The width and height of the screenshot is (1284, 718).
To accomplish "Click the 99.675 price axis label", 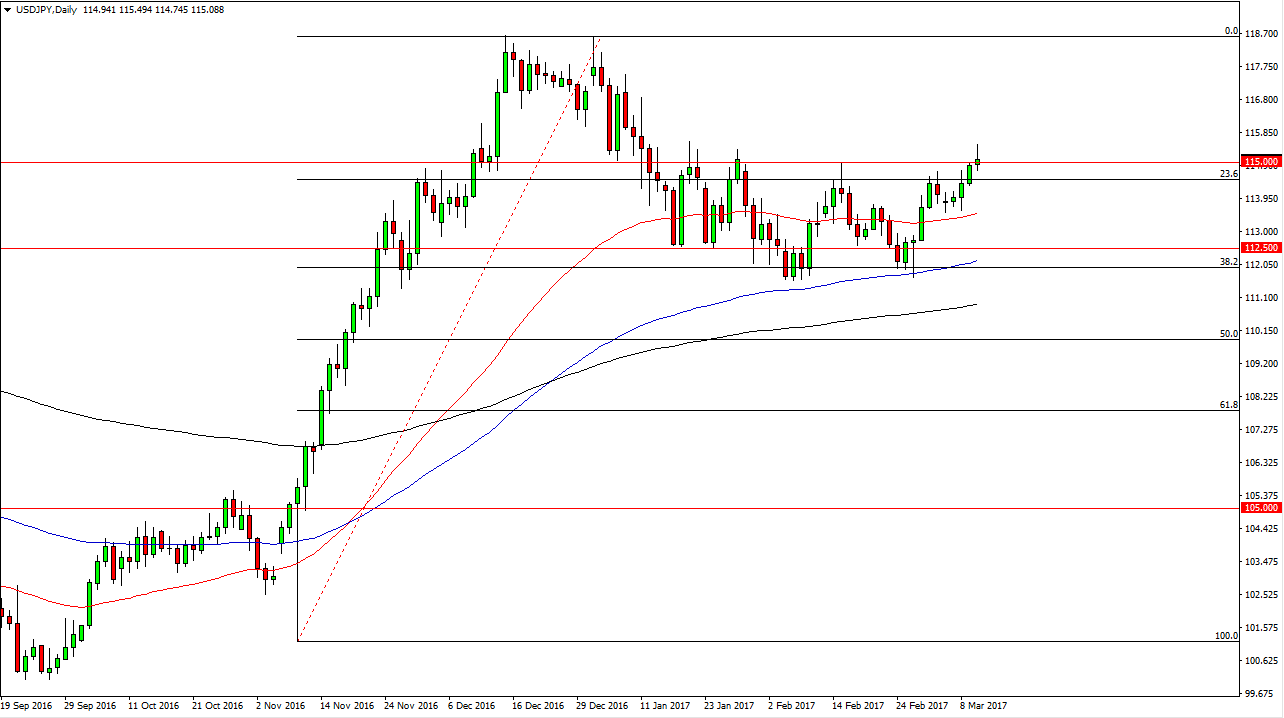I will tap(1261, 693).
